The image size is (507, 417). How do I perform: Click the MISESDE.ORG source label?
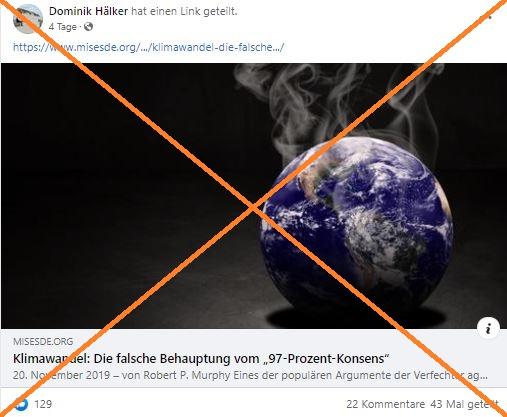coord(43,341)
